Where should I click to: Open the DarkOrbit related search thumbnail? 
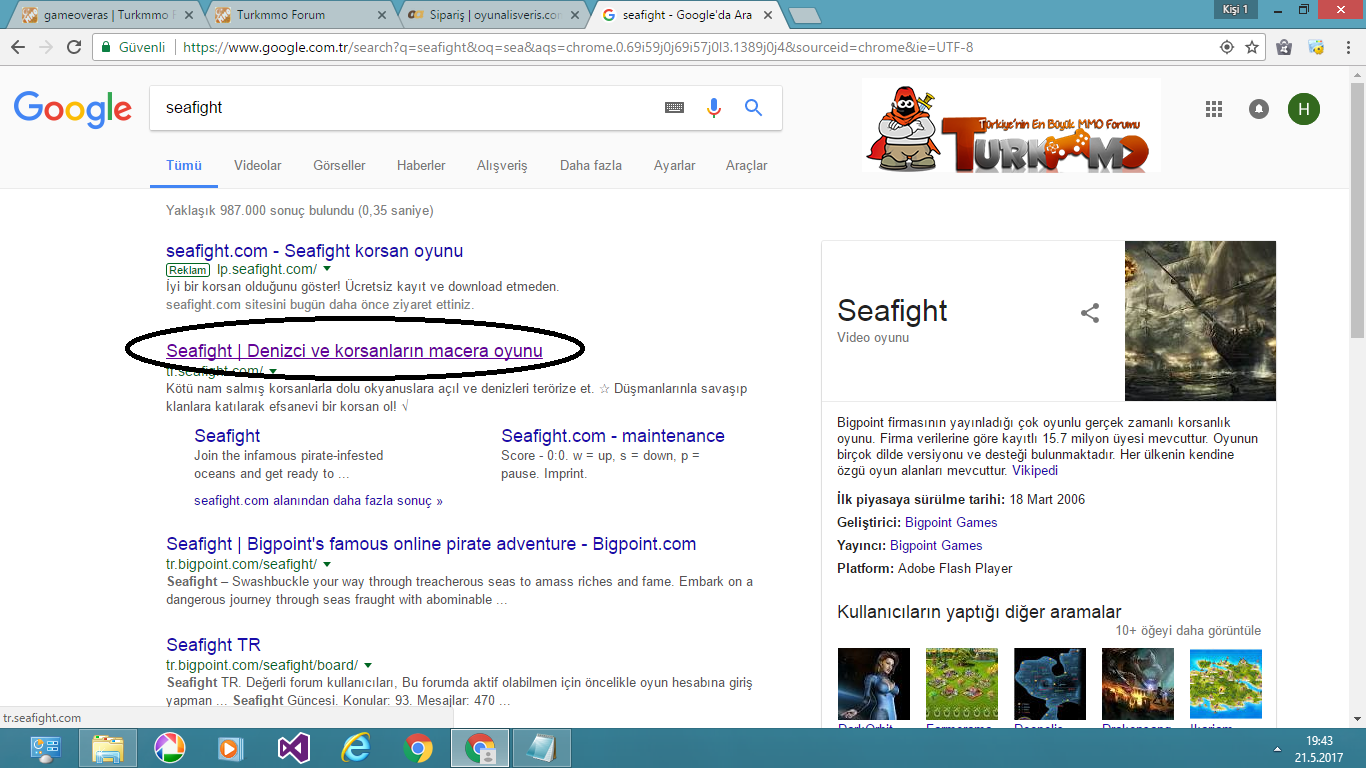click(874, 685)
